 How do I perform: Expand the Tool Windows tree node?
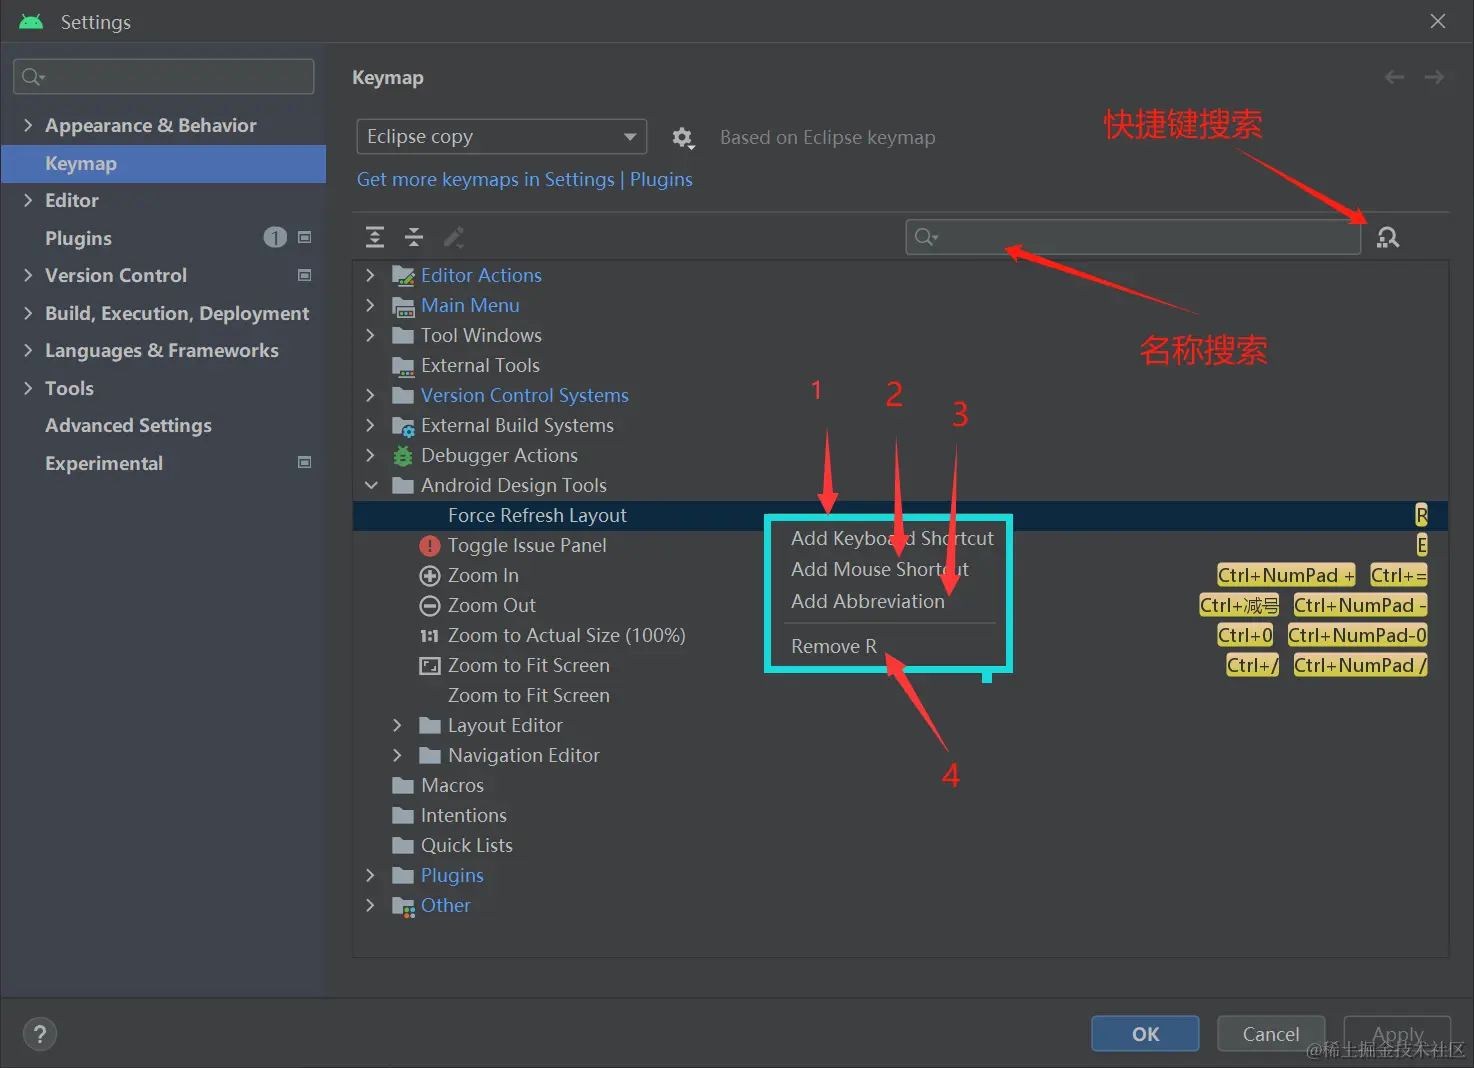point(370,335)
